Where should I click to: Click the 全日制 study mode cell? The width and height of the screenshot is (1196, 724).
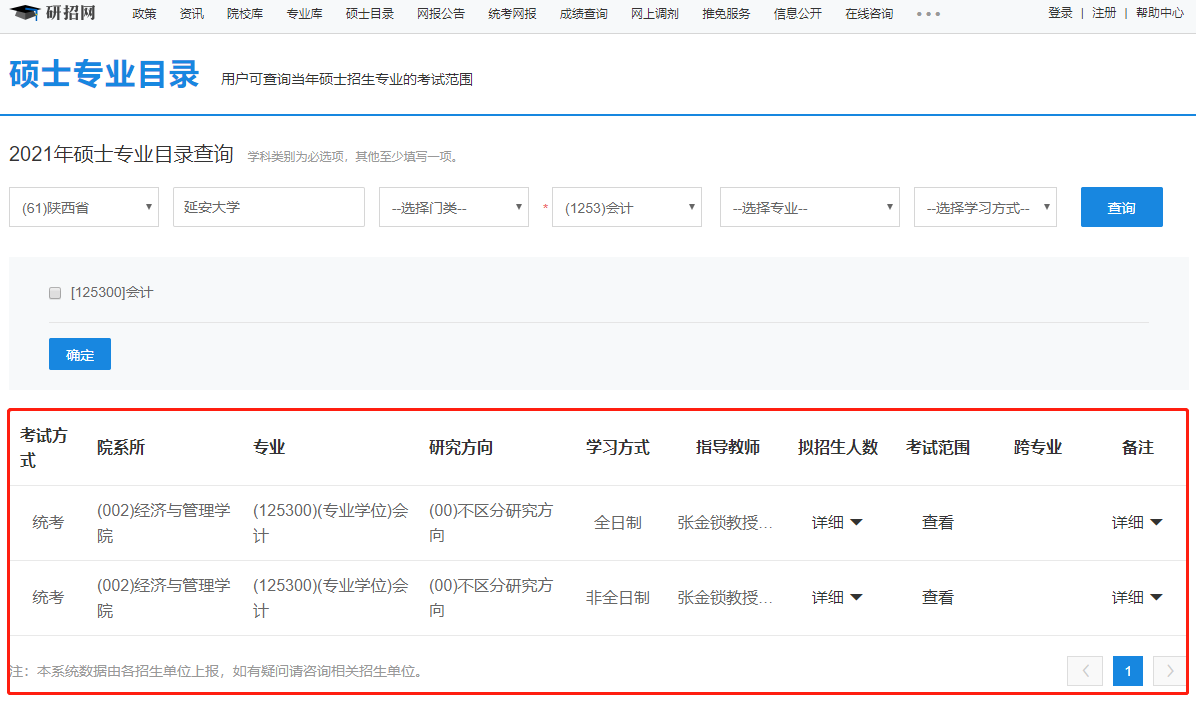pos(618,523)
